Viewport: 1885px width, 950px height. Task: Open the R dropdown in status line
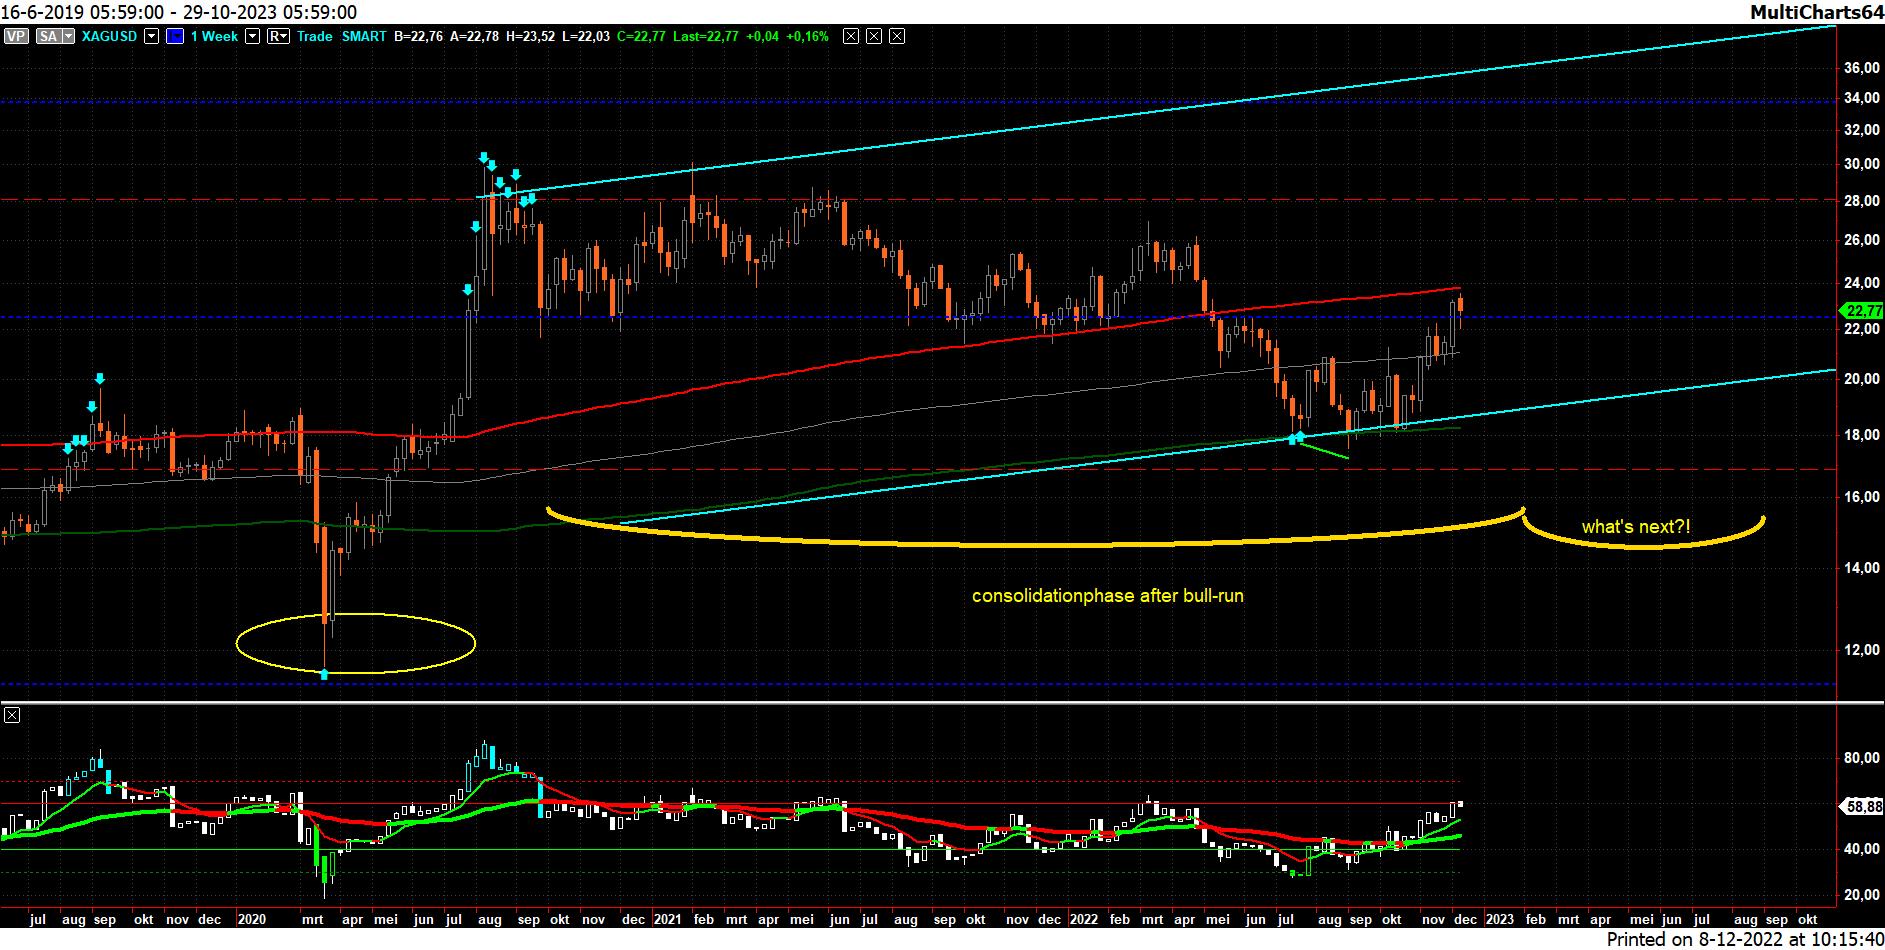278,36
